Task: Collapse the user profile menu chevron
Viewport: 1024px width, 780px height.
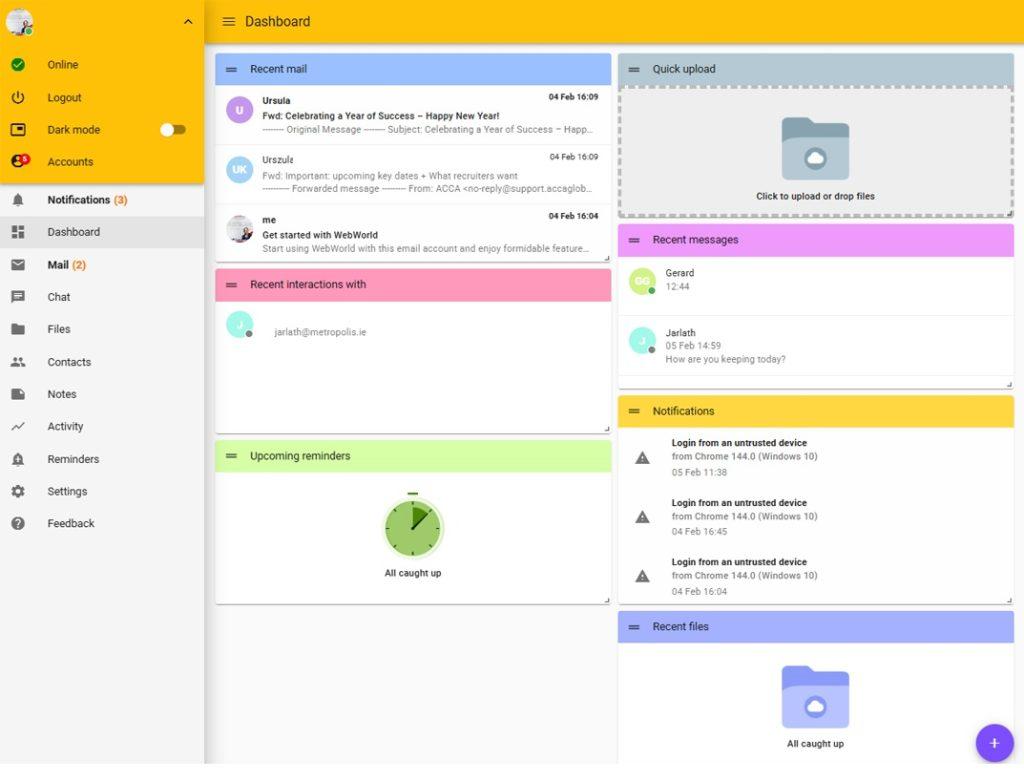Action: pyautogui.click(x=188, y=22)
